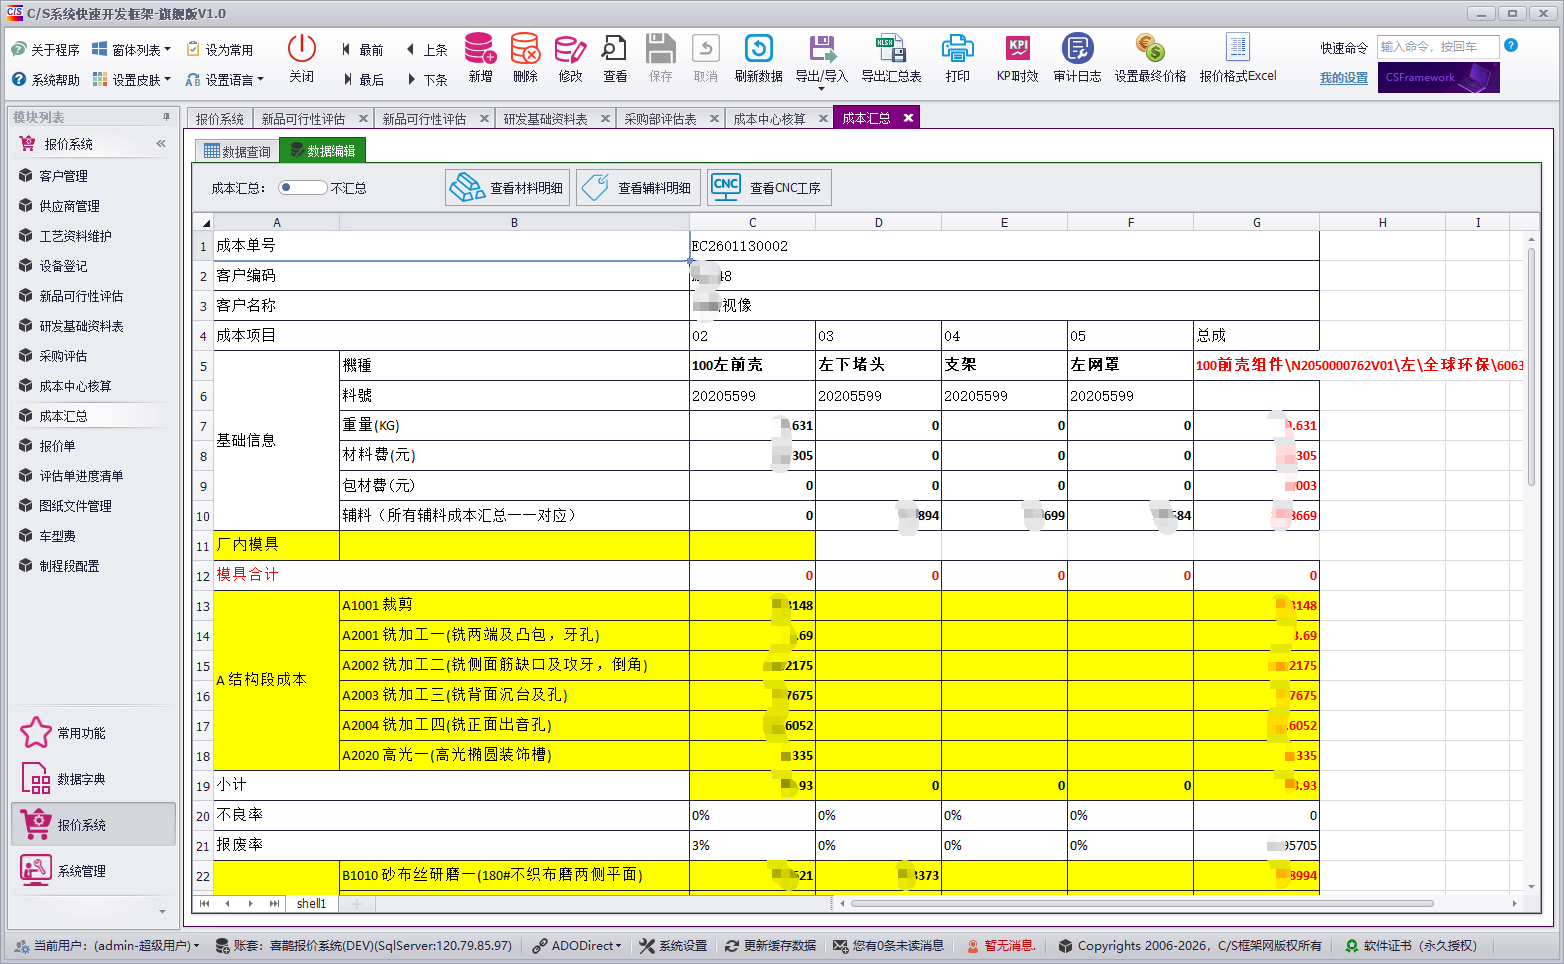Toggle the 成本汇总 不汇总 switch
The width and height of the screenshot is (1564, 964).
coord(302,187)
